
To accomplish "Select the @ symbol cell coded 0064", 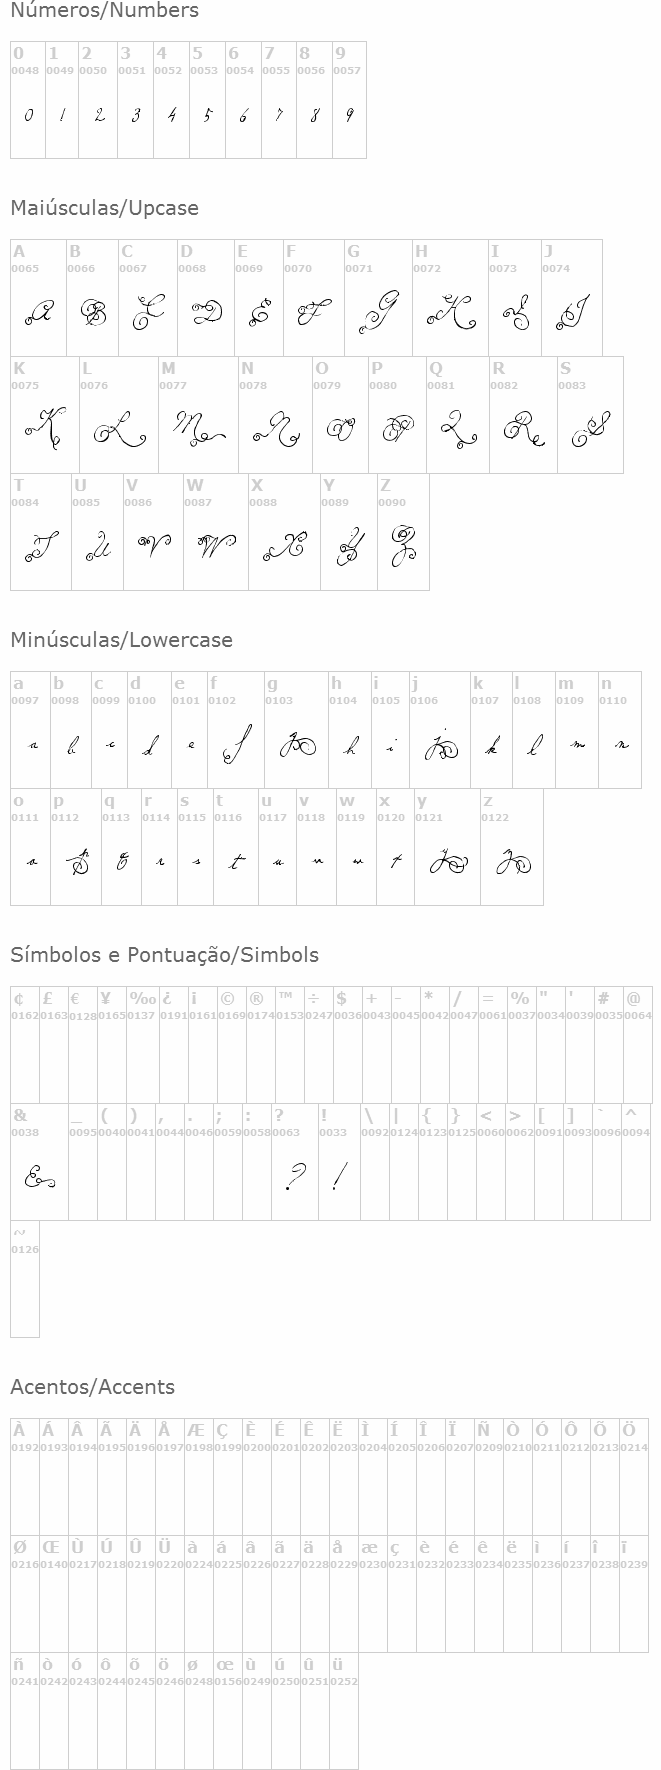I will click(637, 1044).
